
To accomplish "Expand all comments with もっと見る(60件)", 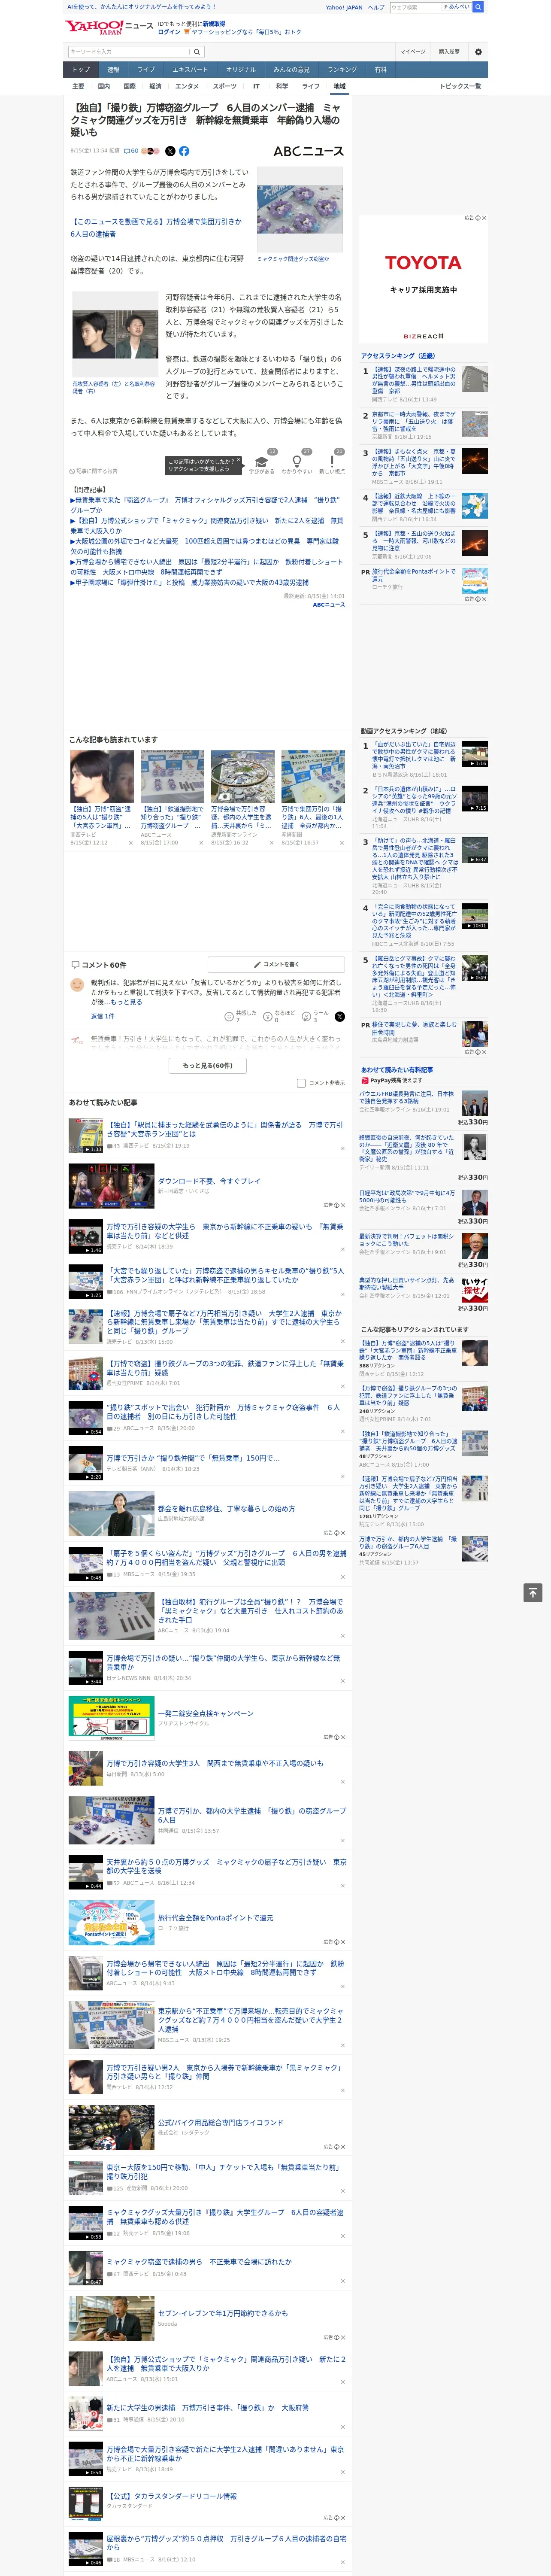I will (208, 1066).
